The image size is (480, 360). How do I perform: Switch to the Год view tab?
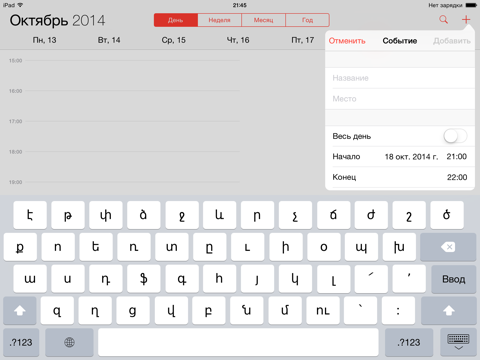308,20
